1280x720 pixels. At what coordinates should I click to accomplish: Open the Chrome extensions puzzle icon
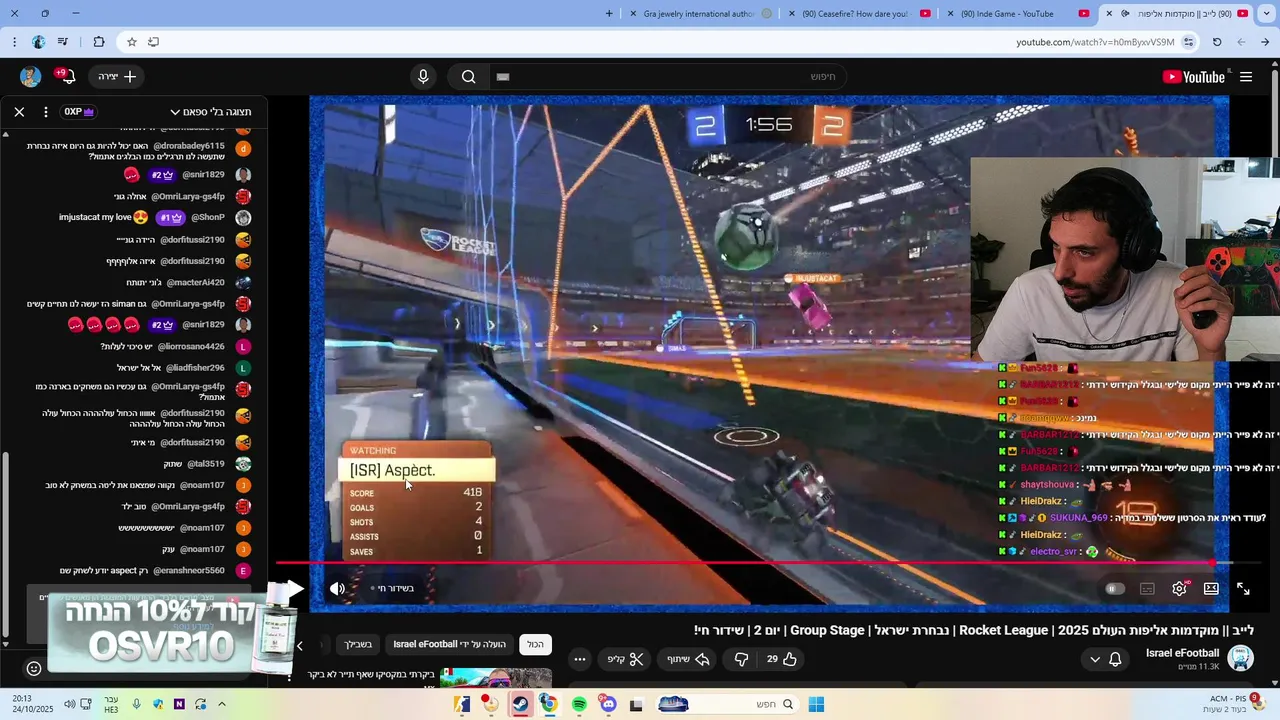point(98,42)
